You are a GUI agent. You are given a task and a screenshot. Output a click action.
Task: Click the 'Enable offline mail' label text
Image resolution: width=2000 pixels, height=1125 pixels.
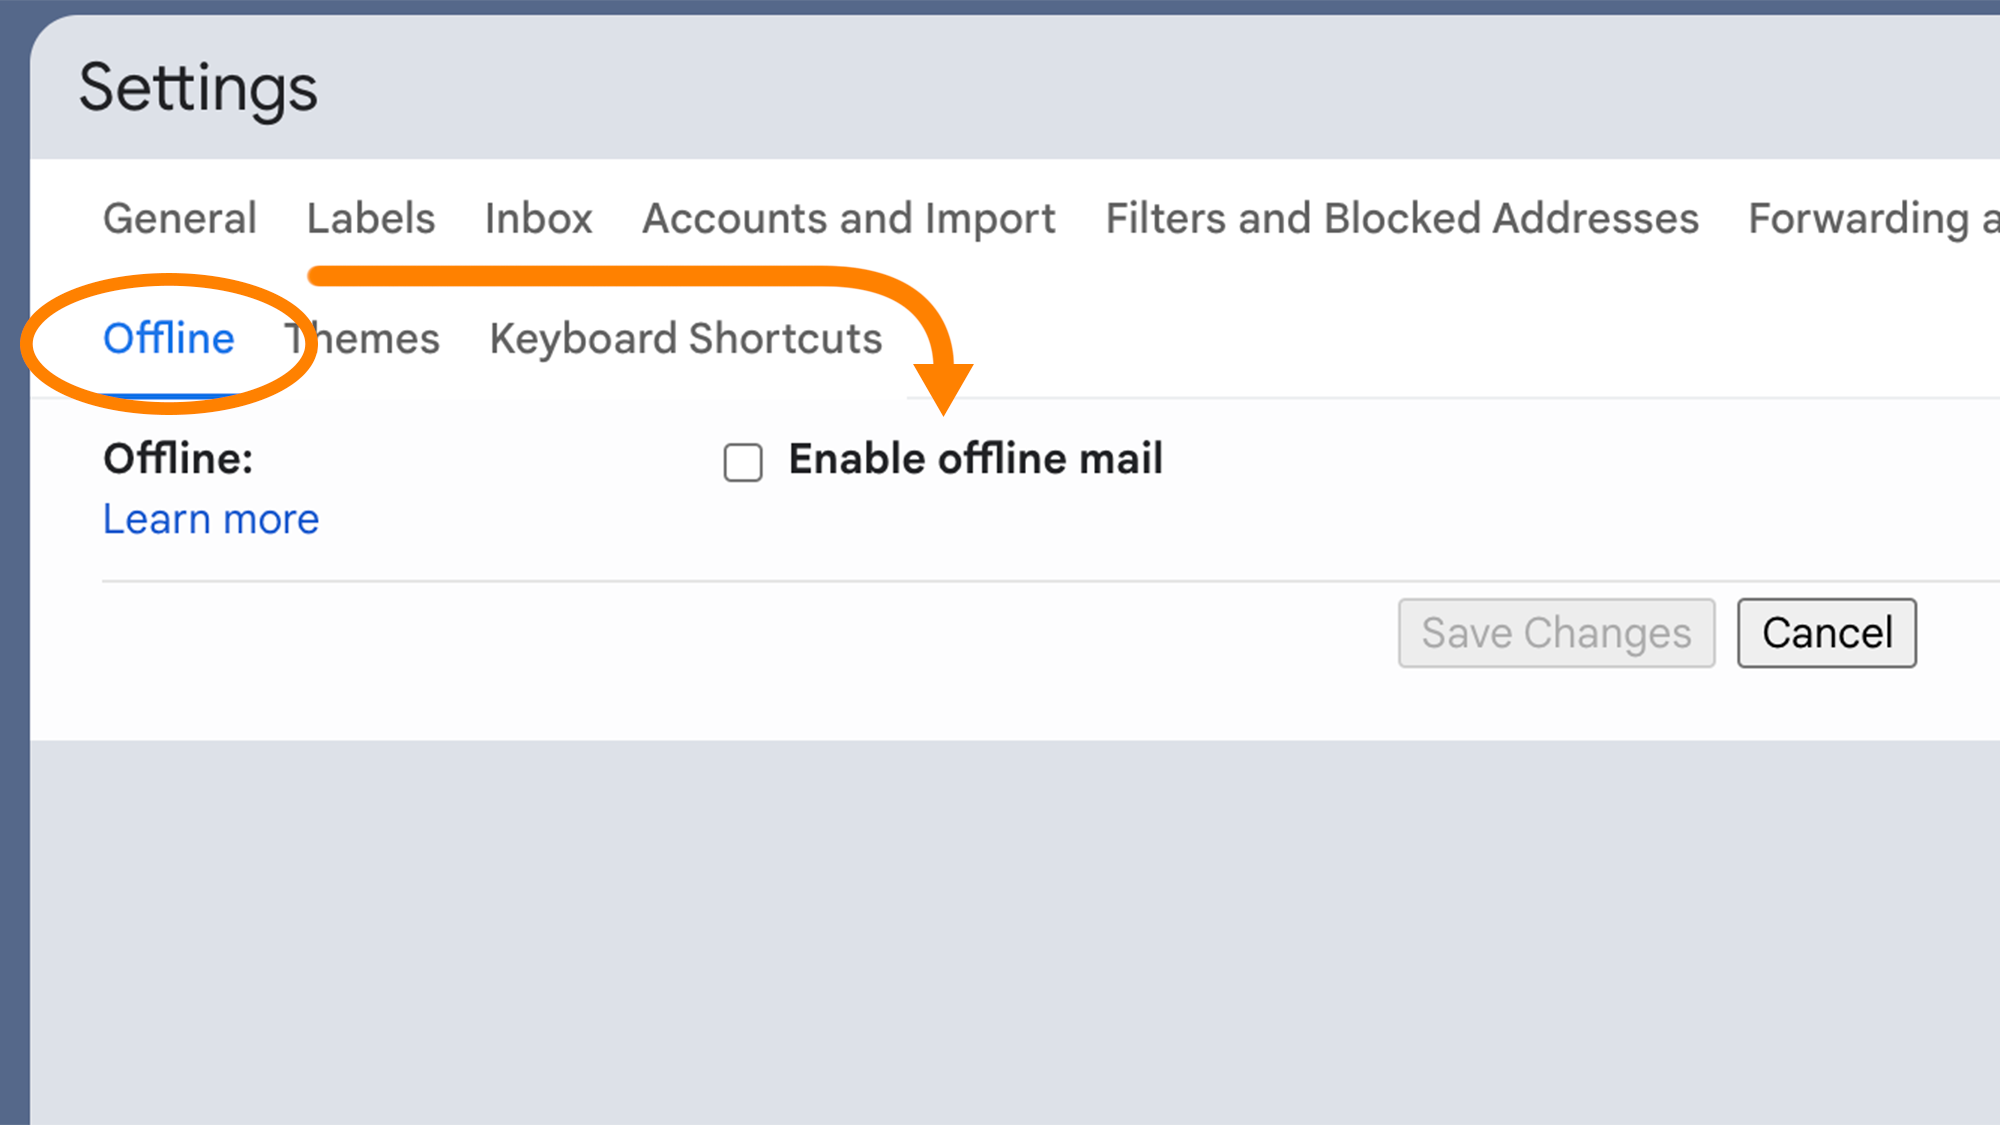tap(975, 459)
